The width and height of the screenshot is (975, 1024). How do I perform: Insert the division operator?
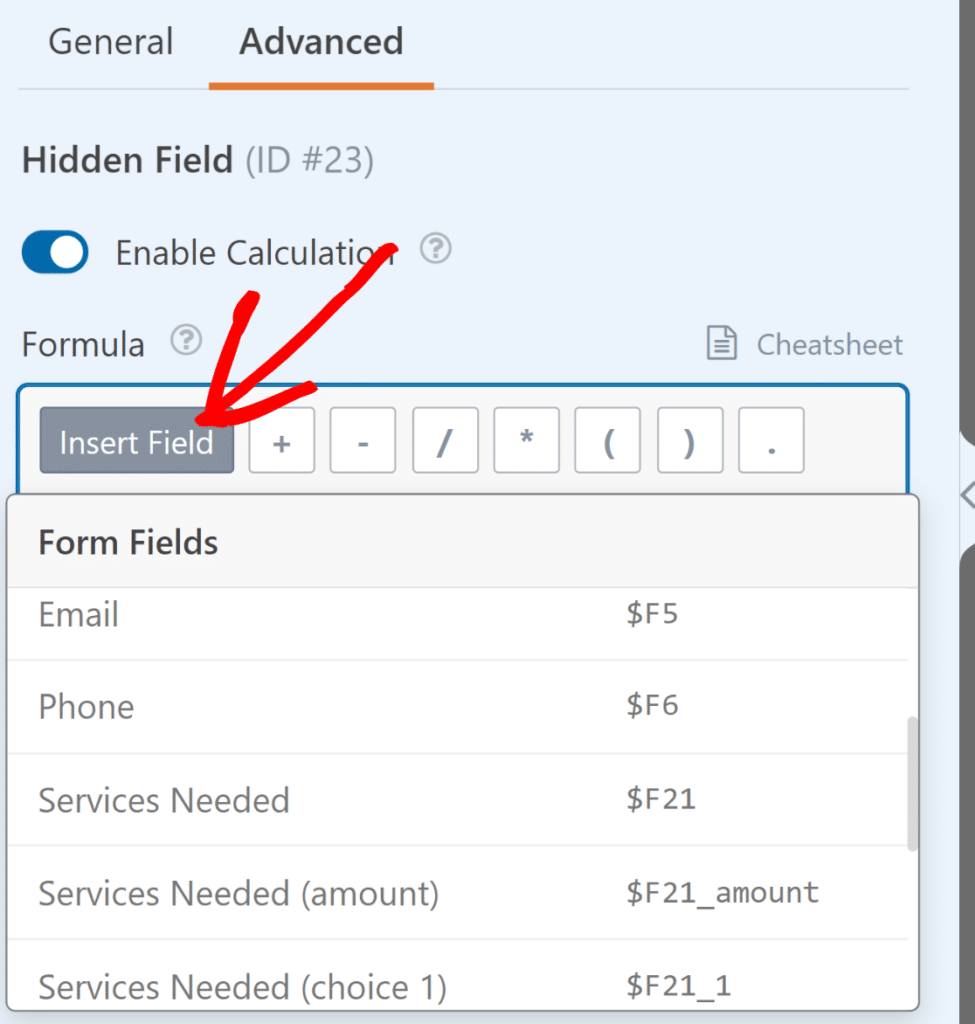[444, 440]
